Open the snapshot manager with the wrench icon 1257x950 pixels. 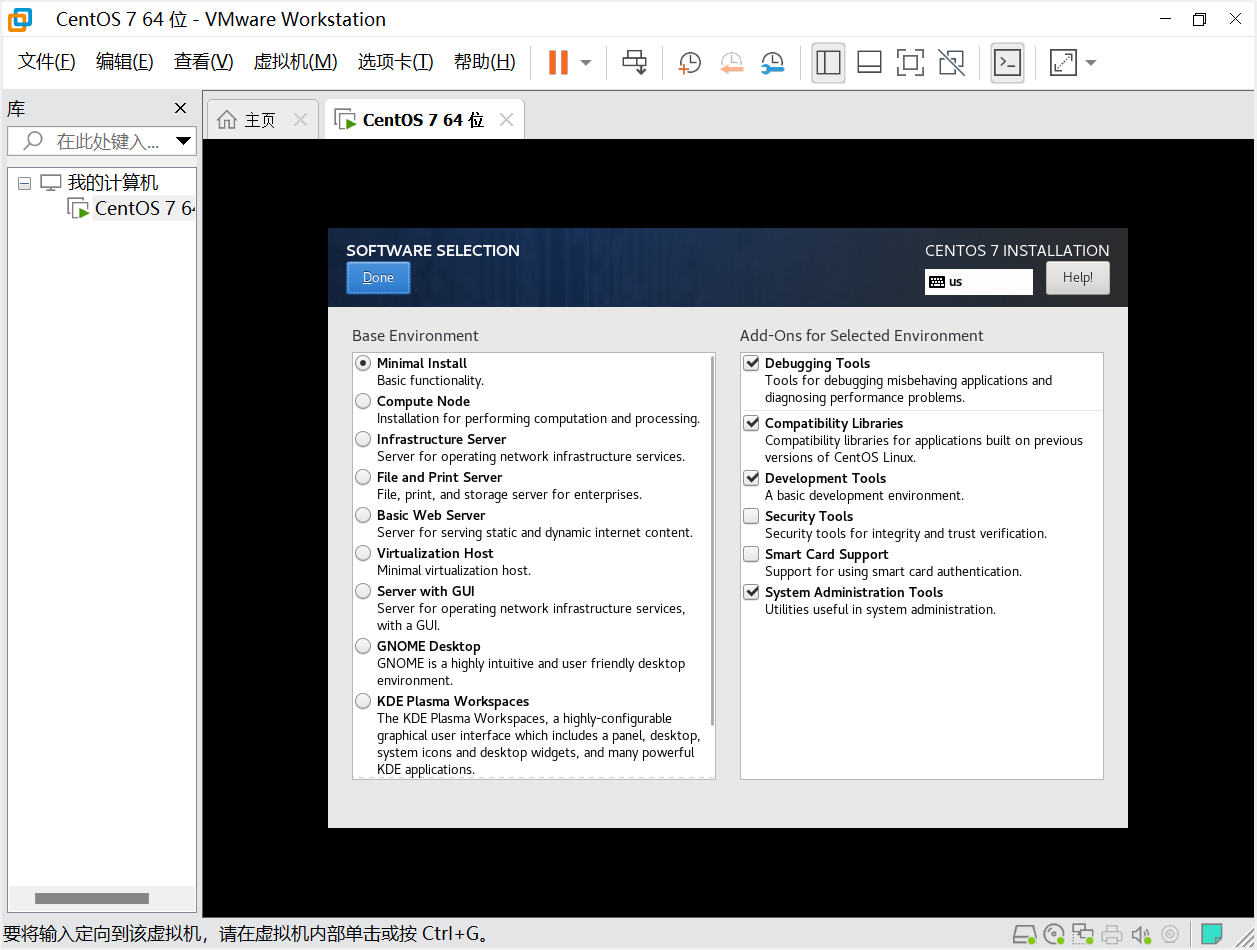[772, 63]
